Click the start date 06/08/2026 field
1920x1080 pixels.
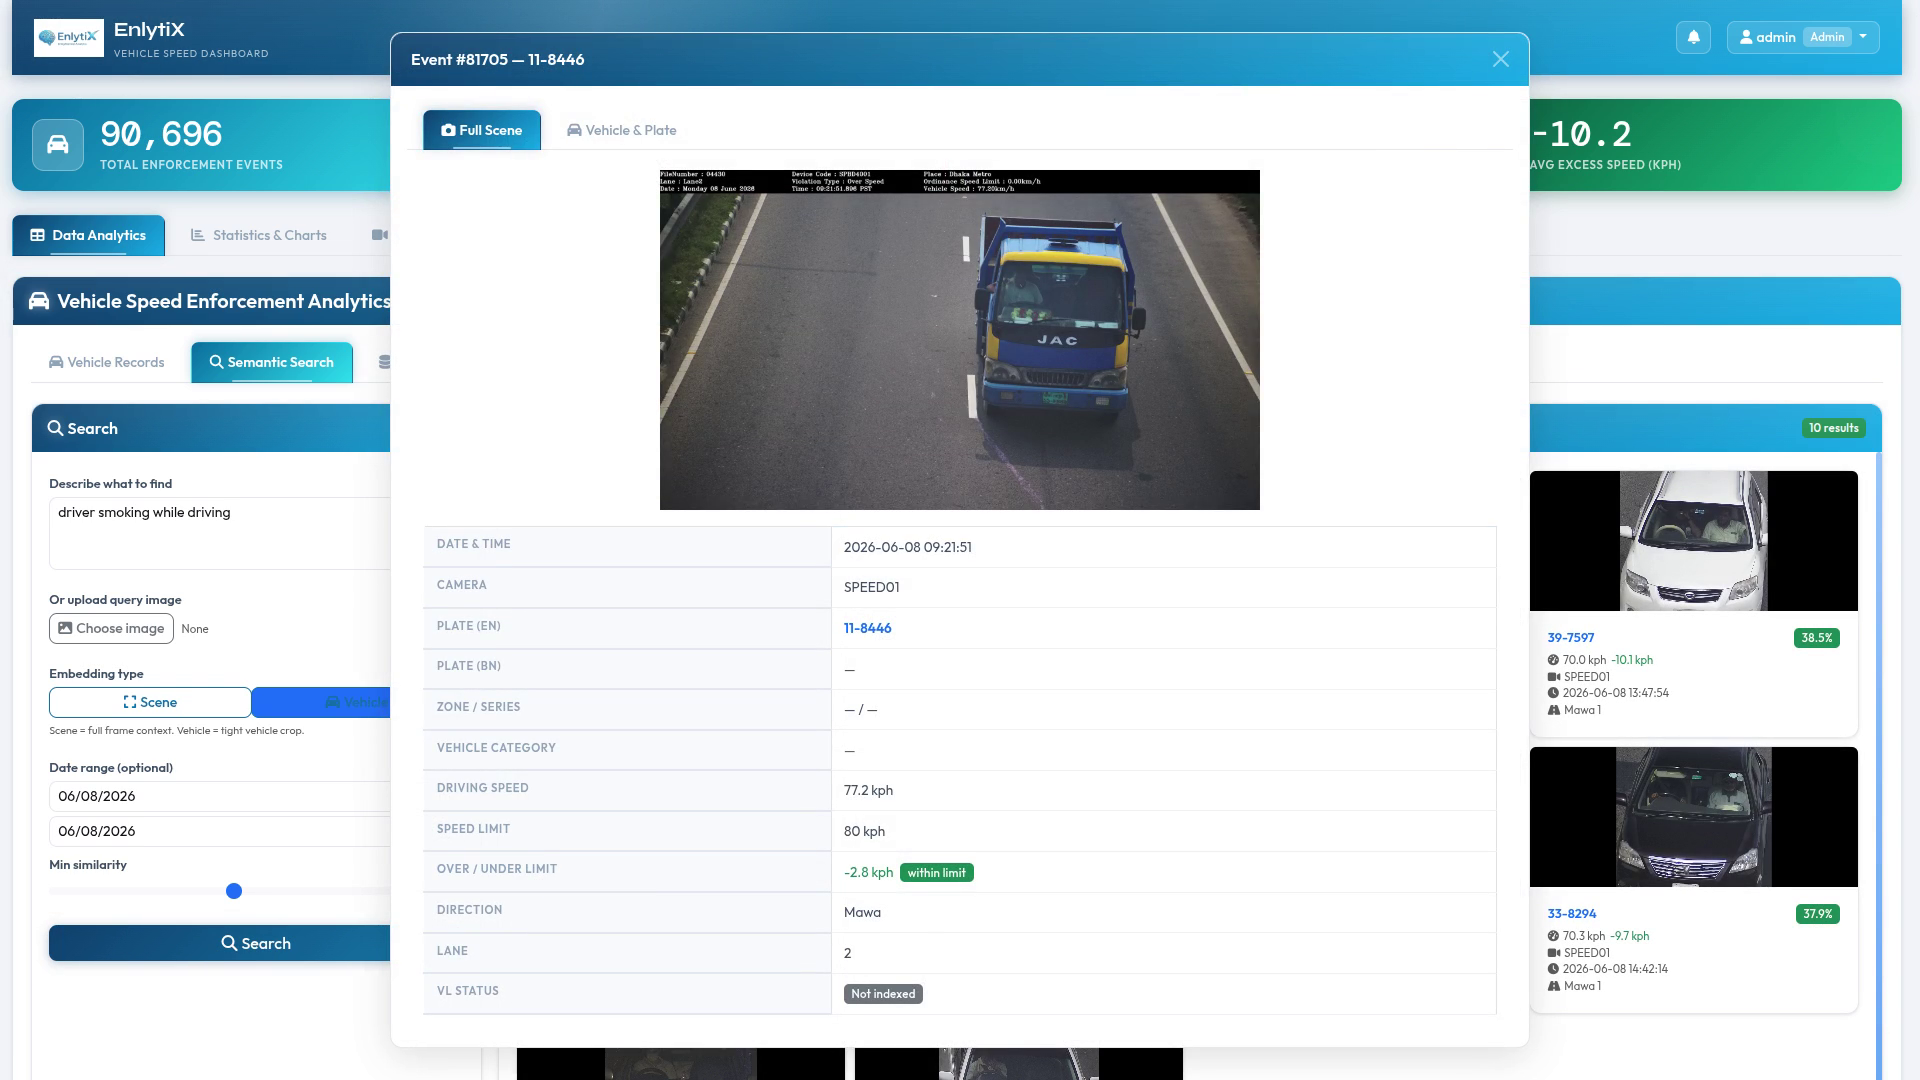pyautogui.click(x=220, y=796)
